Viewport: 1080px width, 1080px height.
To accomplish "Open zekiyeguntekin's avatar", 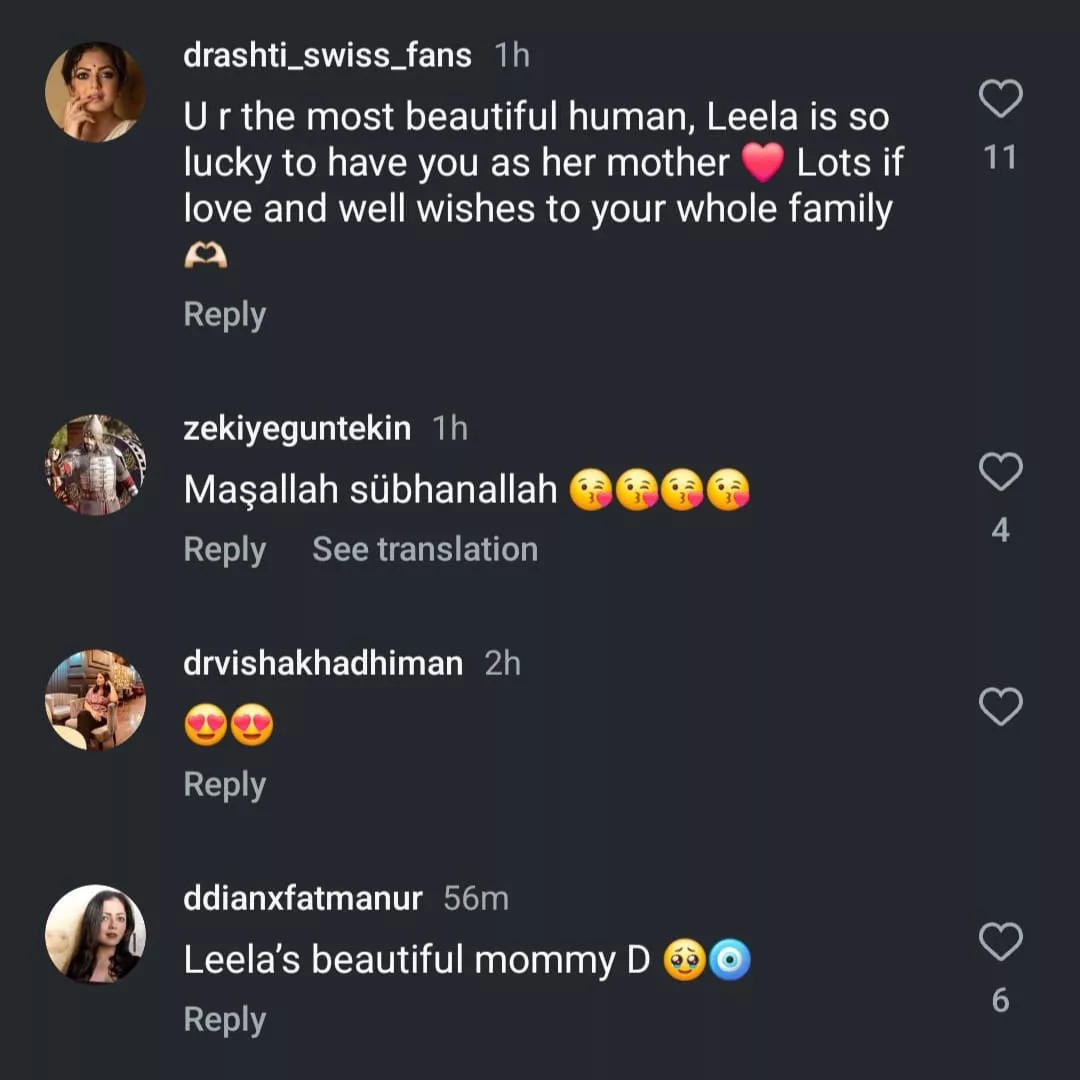I will [95, 465].
